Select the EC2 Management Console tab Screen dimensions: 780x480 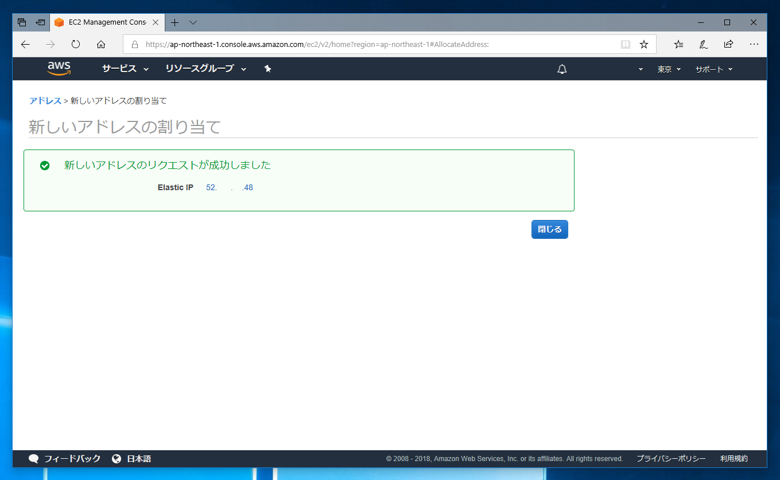[x=106, y=22]
